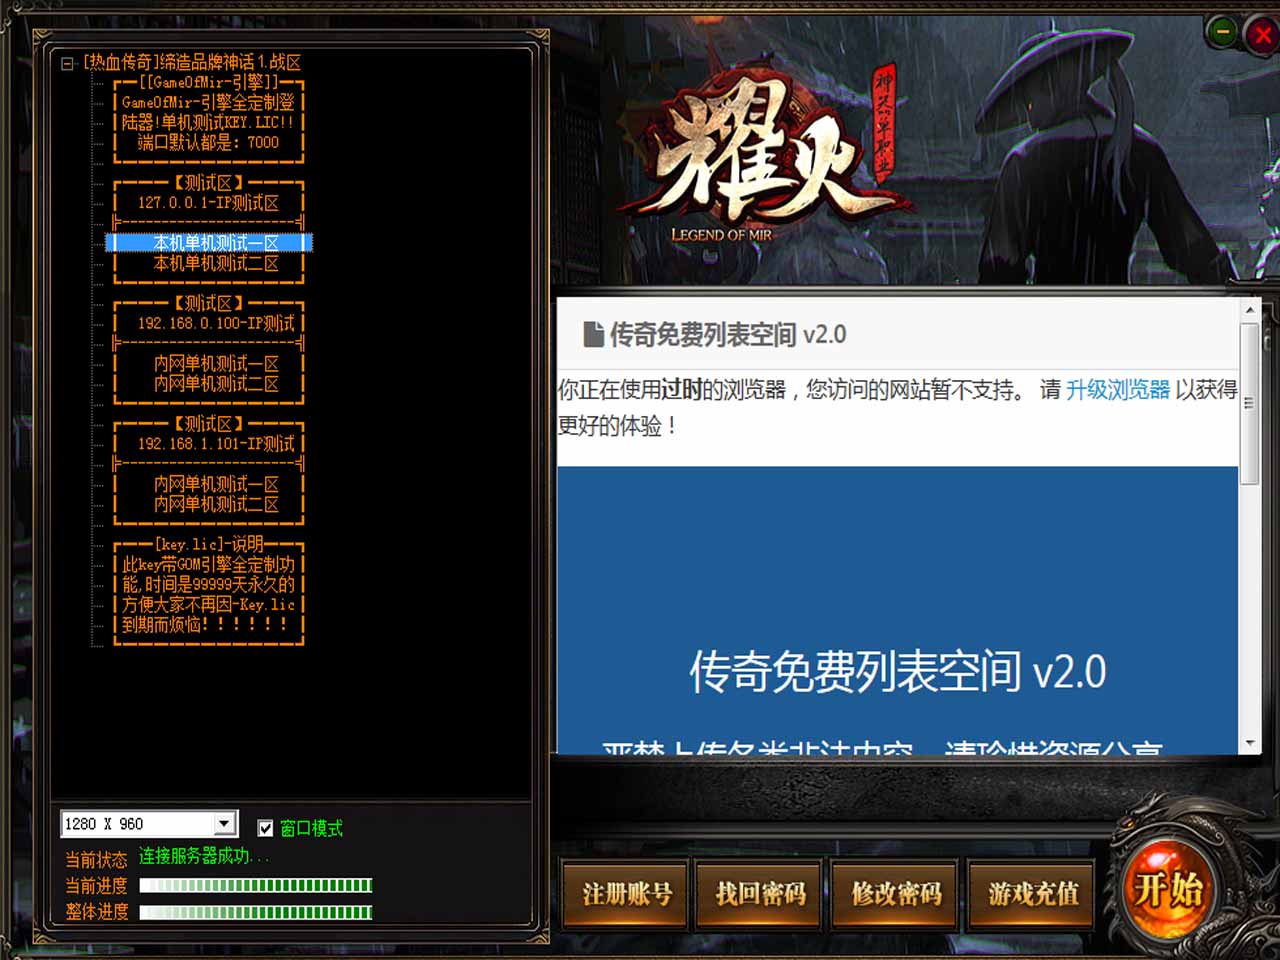This screenshot has height=960, width=1280.
Task: Toggle the 窗口模式 checkbox
Action: tap(265, 828)
